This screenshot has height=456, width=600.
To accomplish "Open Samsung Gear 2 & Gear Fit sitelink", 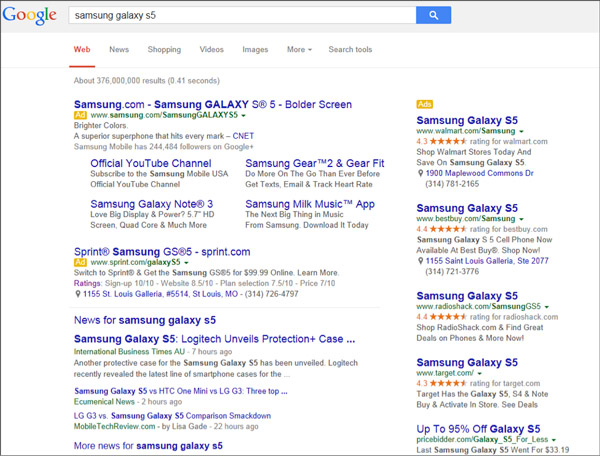I will tap(315, 163).
